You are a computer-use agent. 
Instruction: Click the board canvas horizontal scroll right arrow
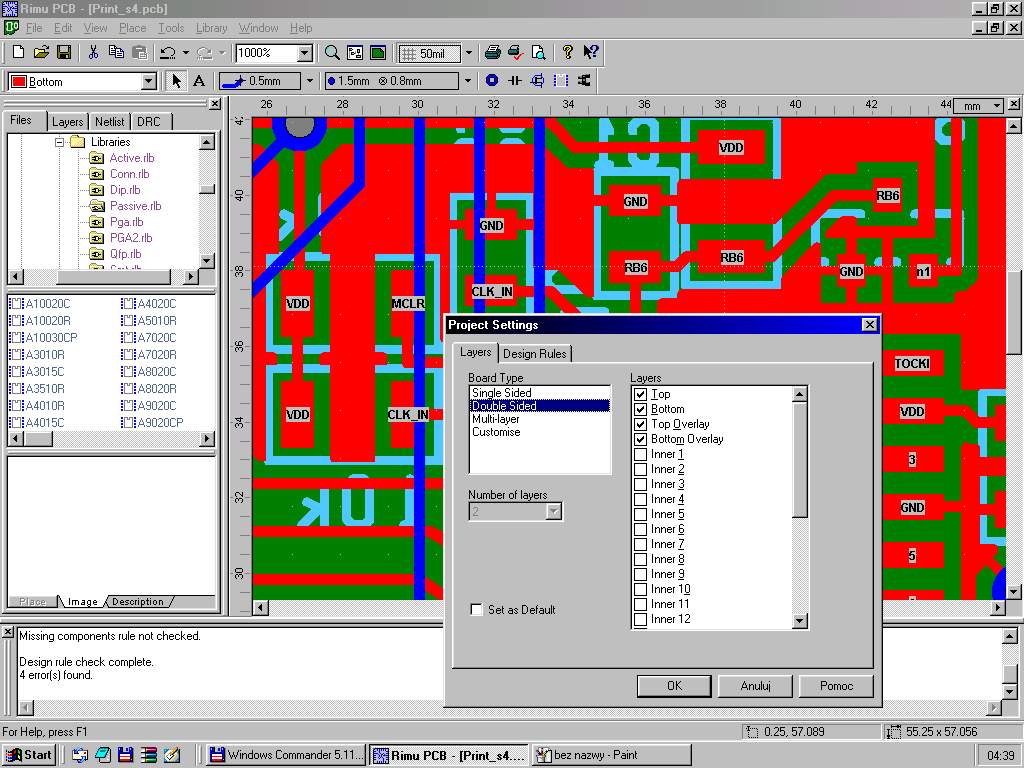click(x=998, y=607)
